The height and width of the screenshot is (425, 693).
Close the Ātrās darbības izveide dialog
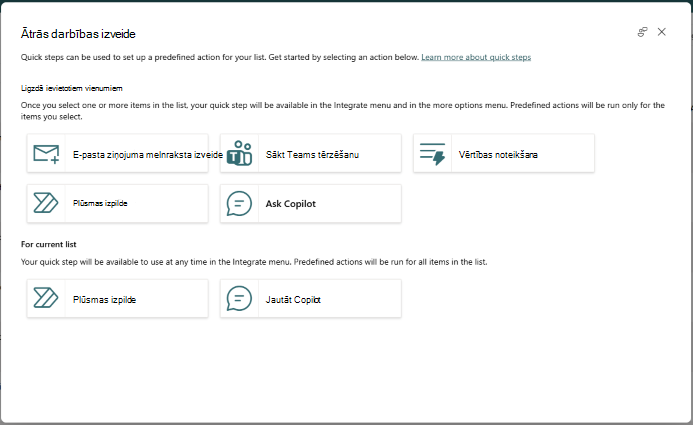click(662, 32)
